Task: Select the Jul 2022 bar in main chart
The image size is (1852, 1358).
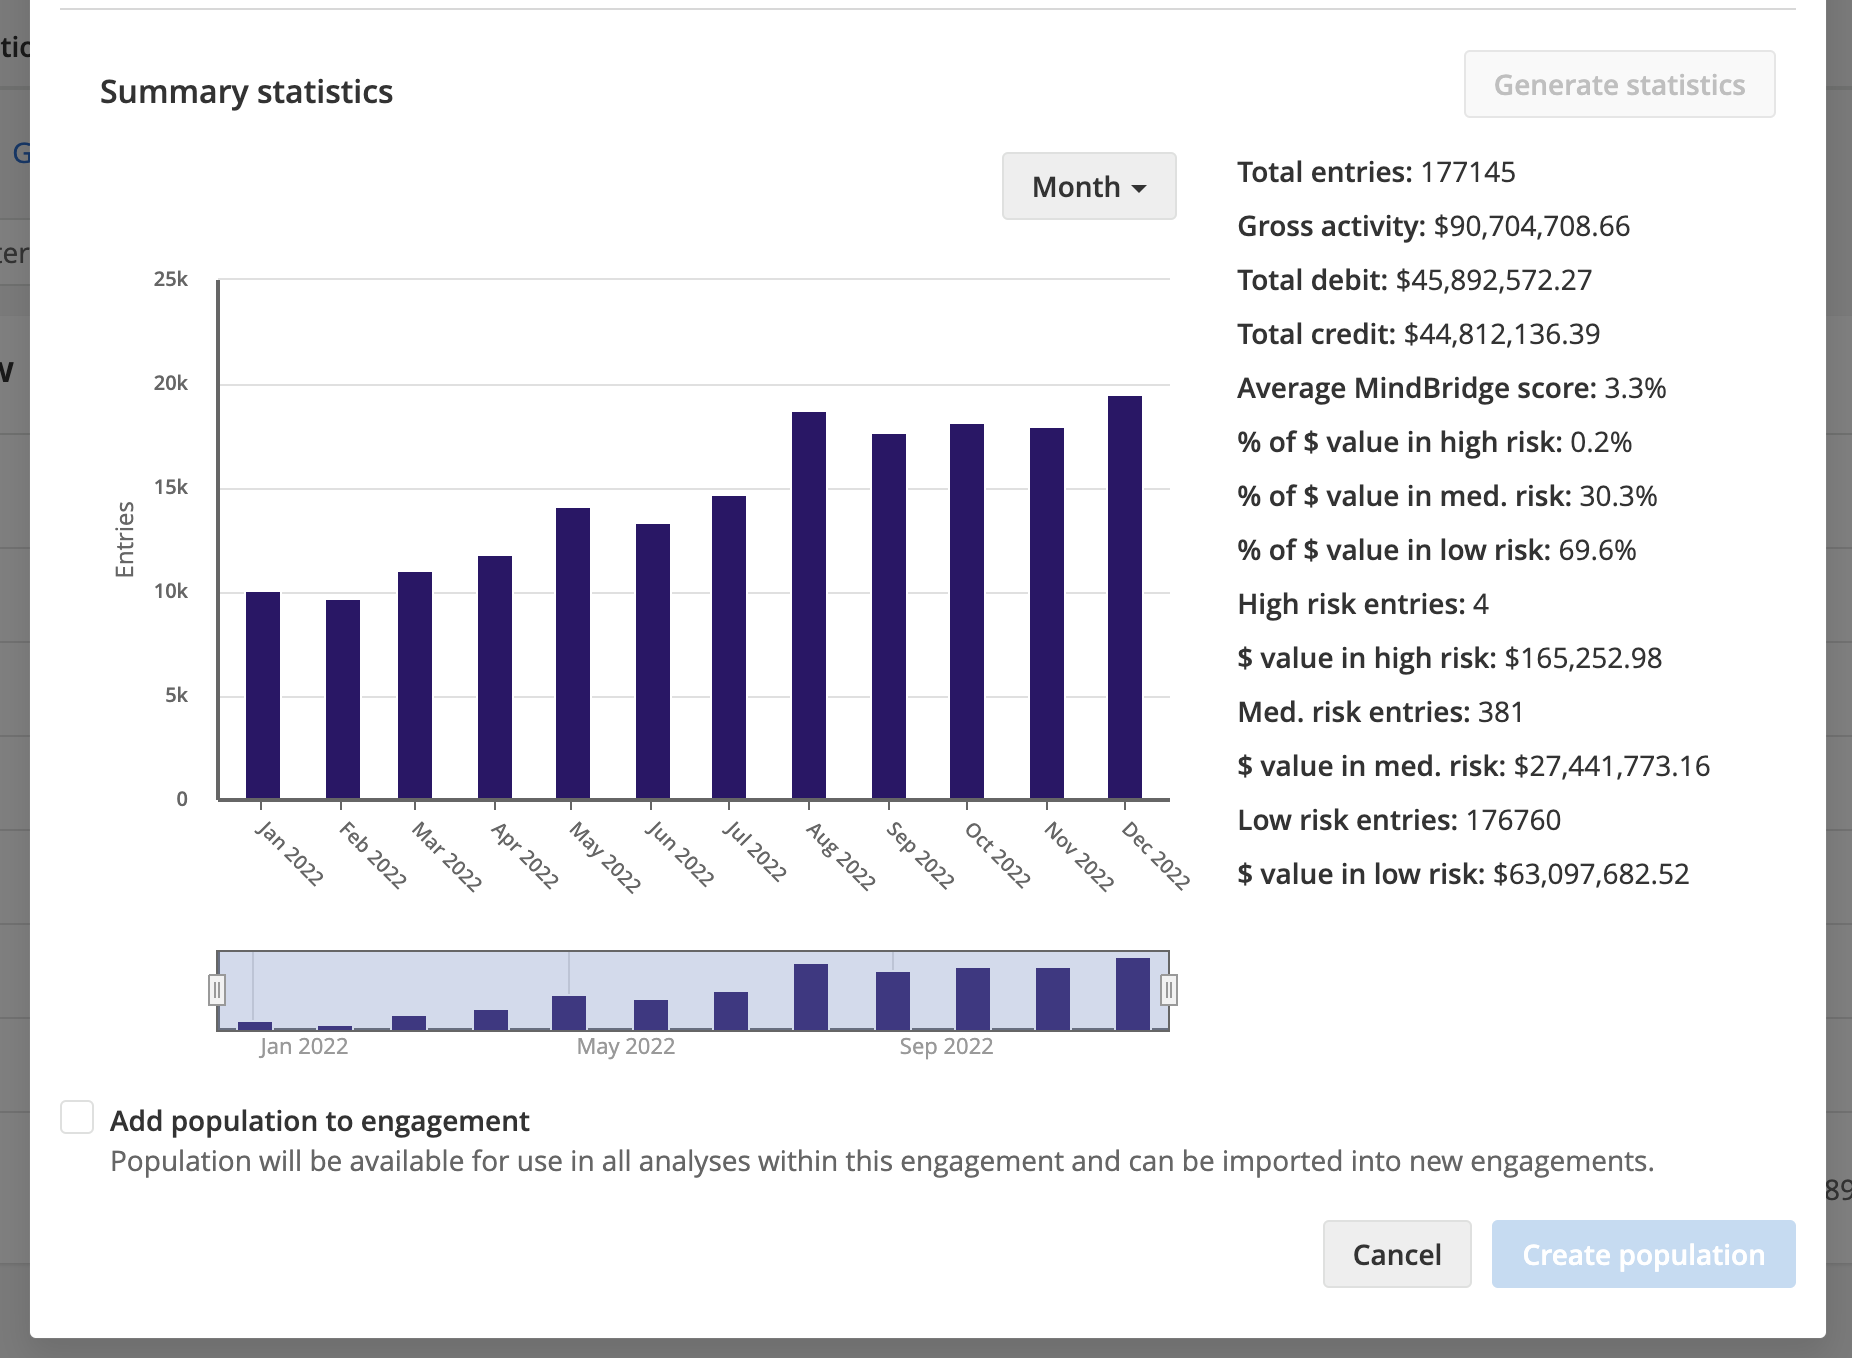Action: click(x=729, y=648)
